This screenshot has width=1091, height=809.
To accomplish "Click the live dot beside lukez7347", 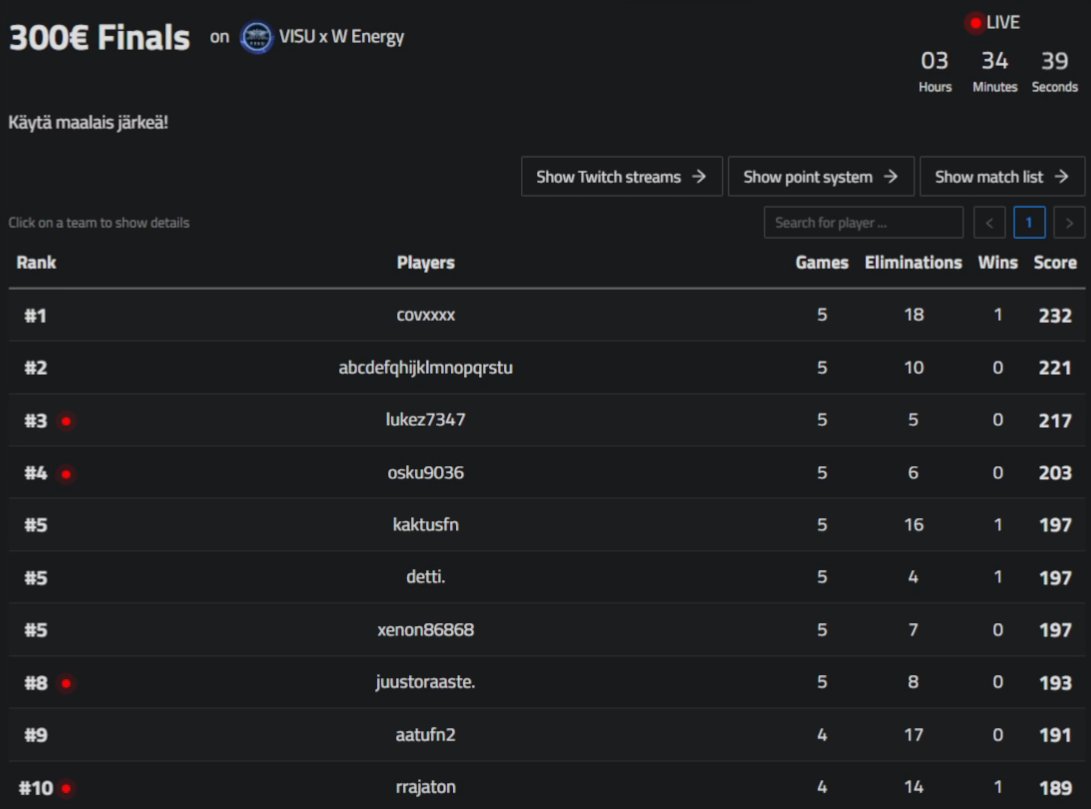I will (66, 420).
